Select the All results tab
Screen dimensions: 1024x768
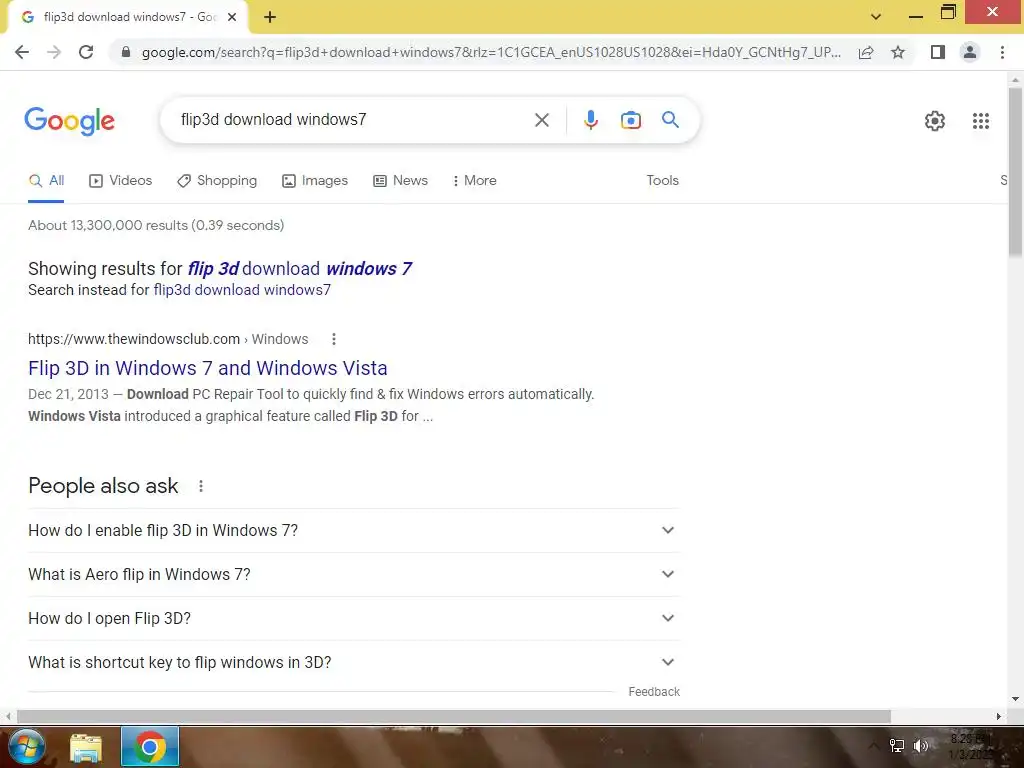click(46, 181)
